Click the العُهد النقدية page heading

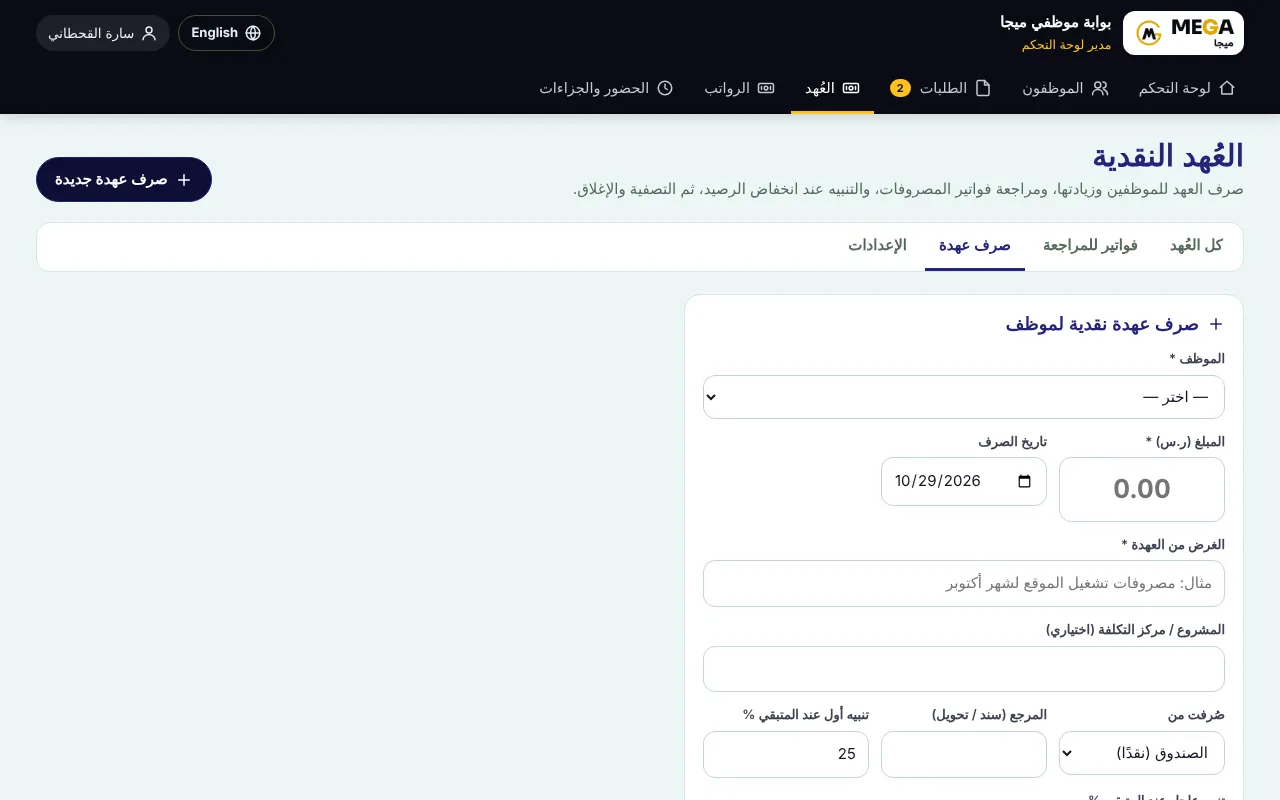point(1168,156)
